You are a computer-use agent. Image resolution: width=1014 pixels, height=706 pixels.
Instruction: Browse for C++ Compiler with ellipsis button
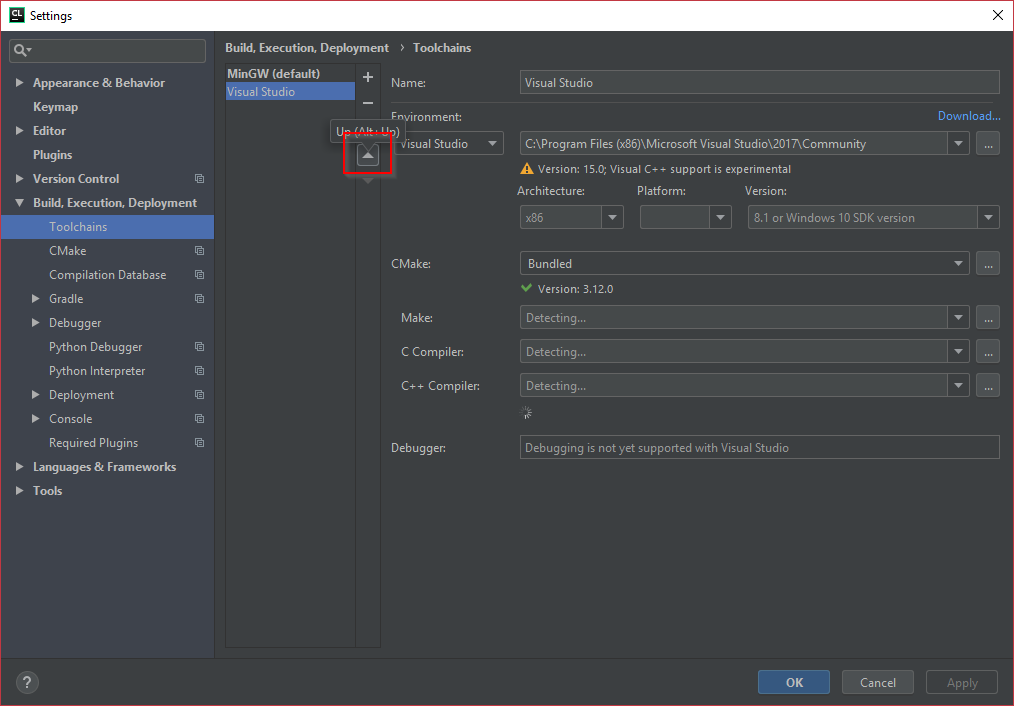(987, 385)
